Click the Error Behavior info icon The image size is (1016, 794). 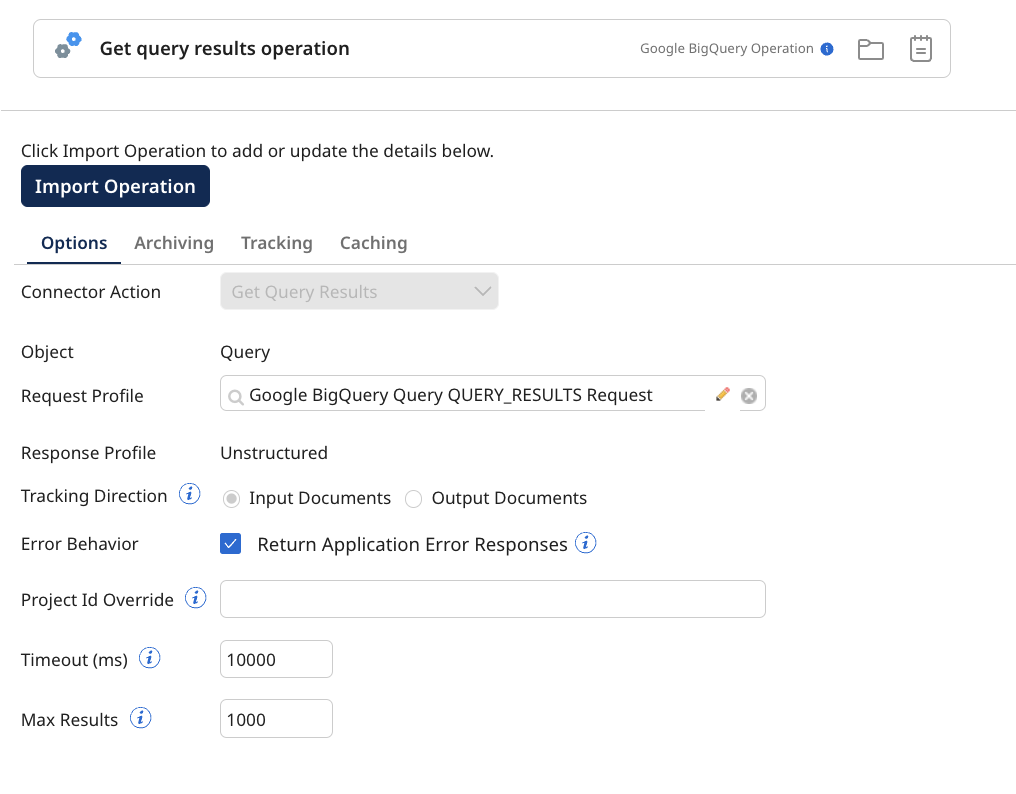pyautogui.click(x=586, y=543)
